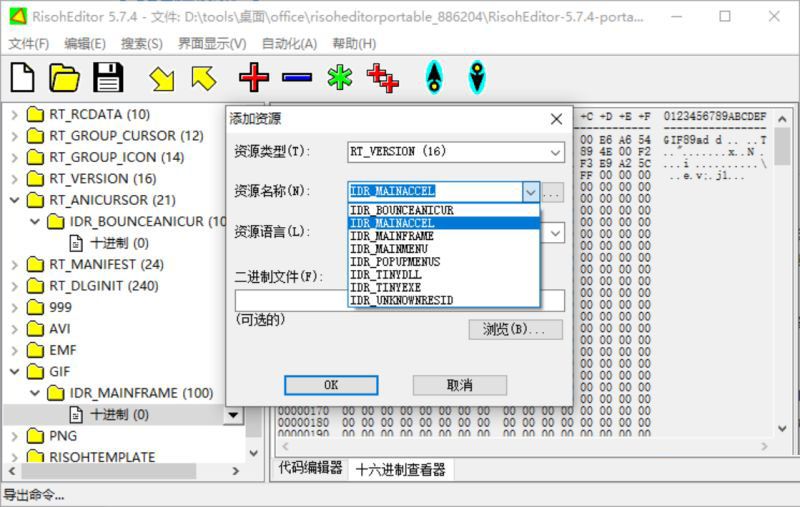
Task: Click the 浏览(B)... browse button
Action: coord(515,329)
